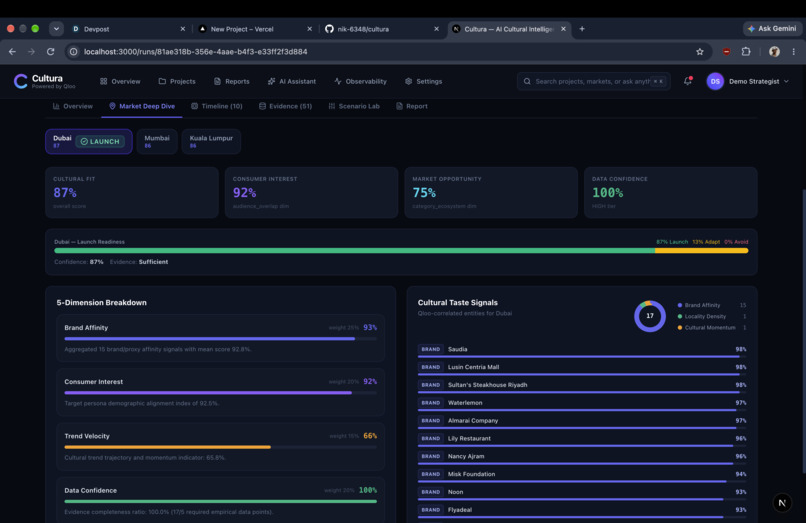The image size is (806, 523).
Task: Open a new browser tab
Action: coord(582,29)
